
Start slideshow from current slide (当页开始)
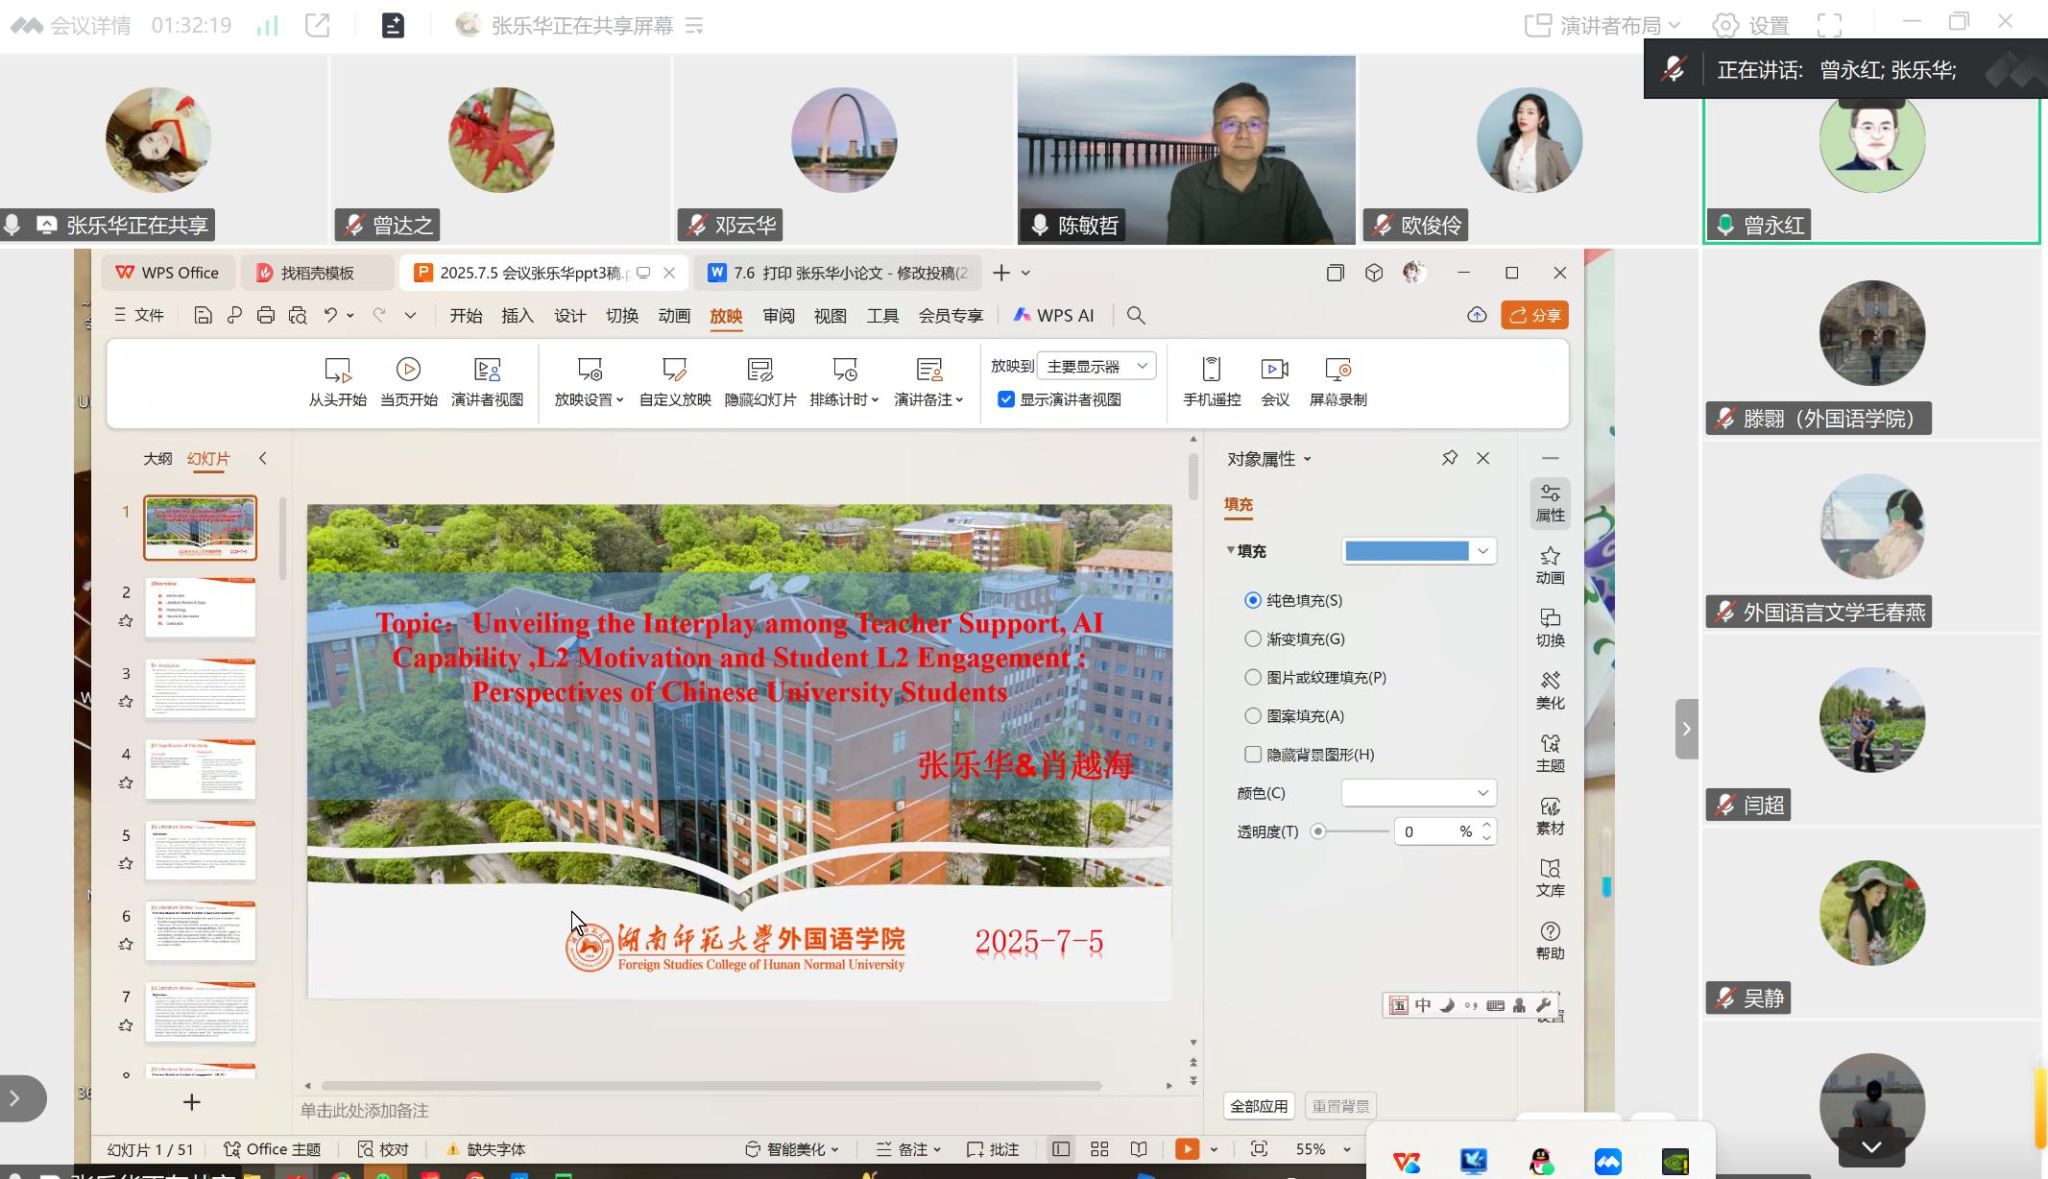[x=408, y=371]
